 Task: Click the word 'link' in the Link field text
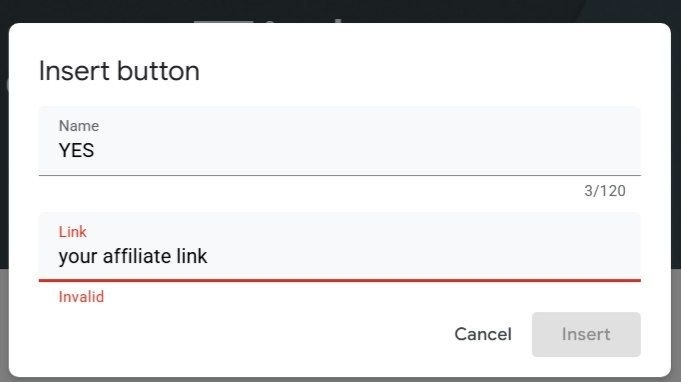(192, 256)
